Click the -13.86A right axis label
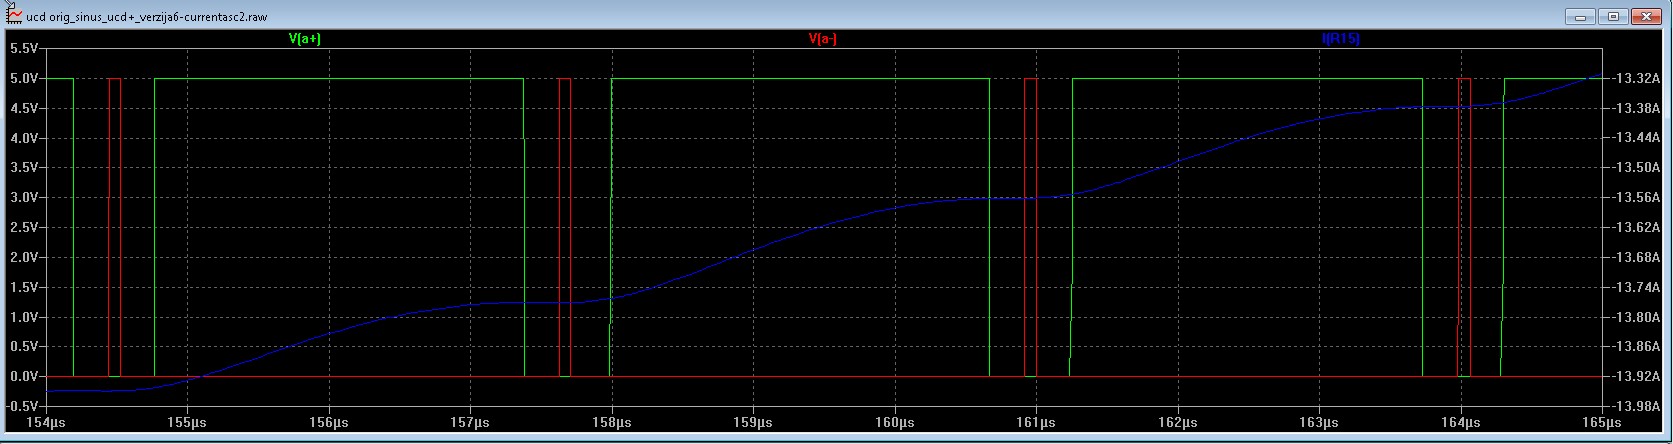The image size is (1673, 444). click(x=1634, y=347)
